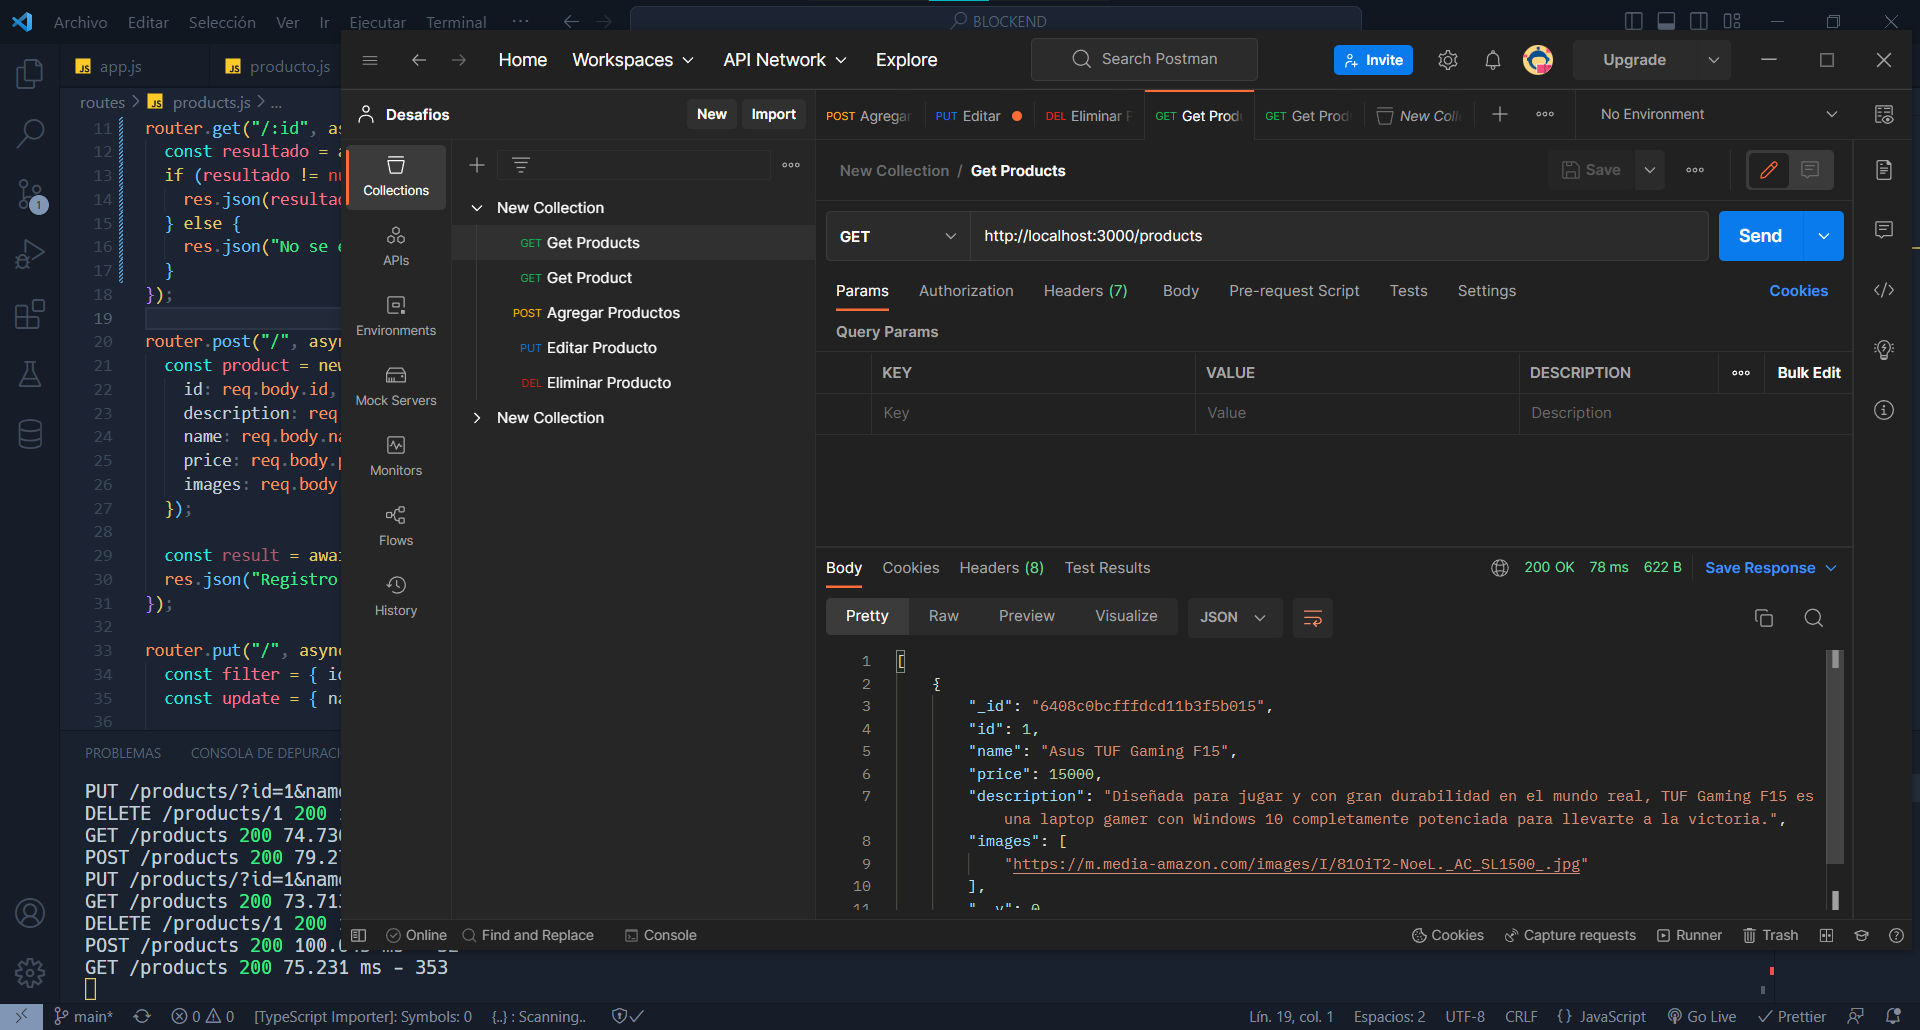Open environment quick look icon
1920x1030 pixels.
pos(1884,115)
